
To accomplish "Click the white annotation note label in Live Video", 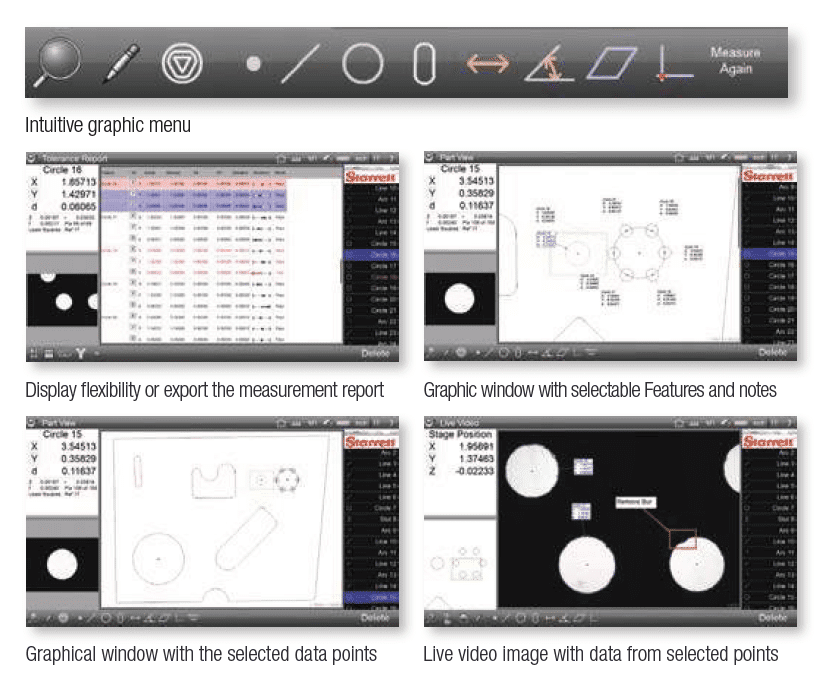I will (x=635, y=503).
